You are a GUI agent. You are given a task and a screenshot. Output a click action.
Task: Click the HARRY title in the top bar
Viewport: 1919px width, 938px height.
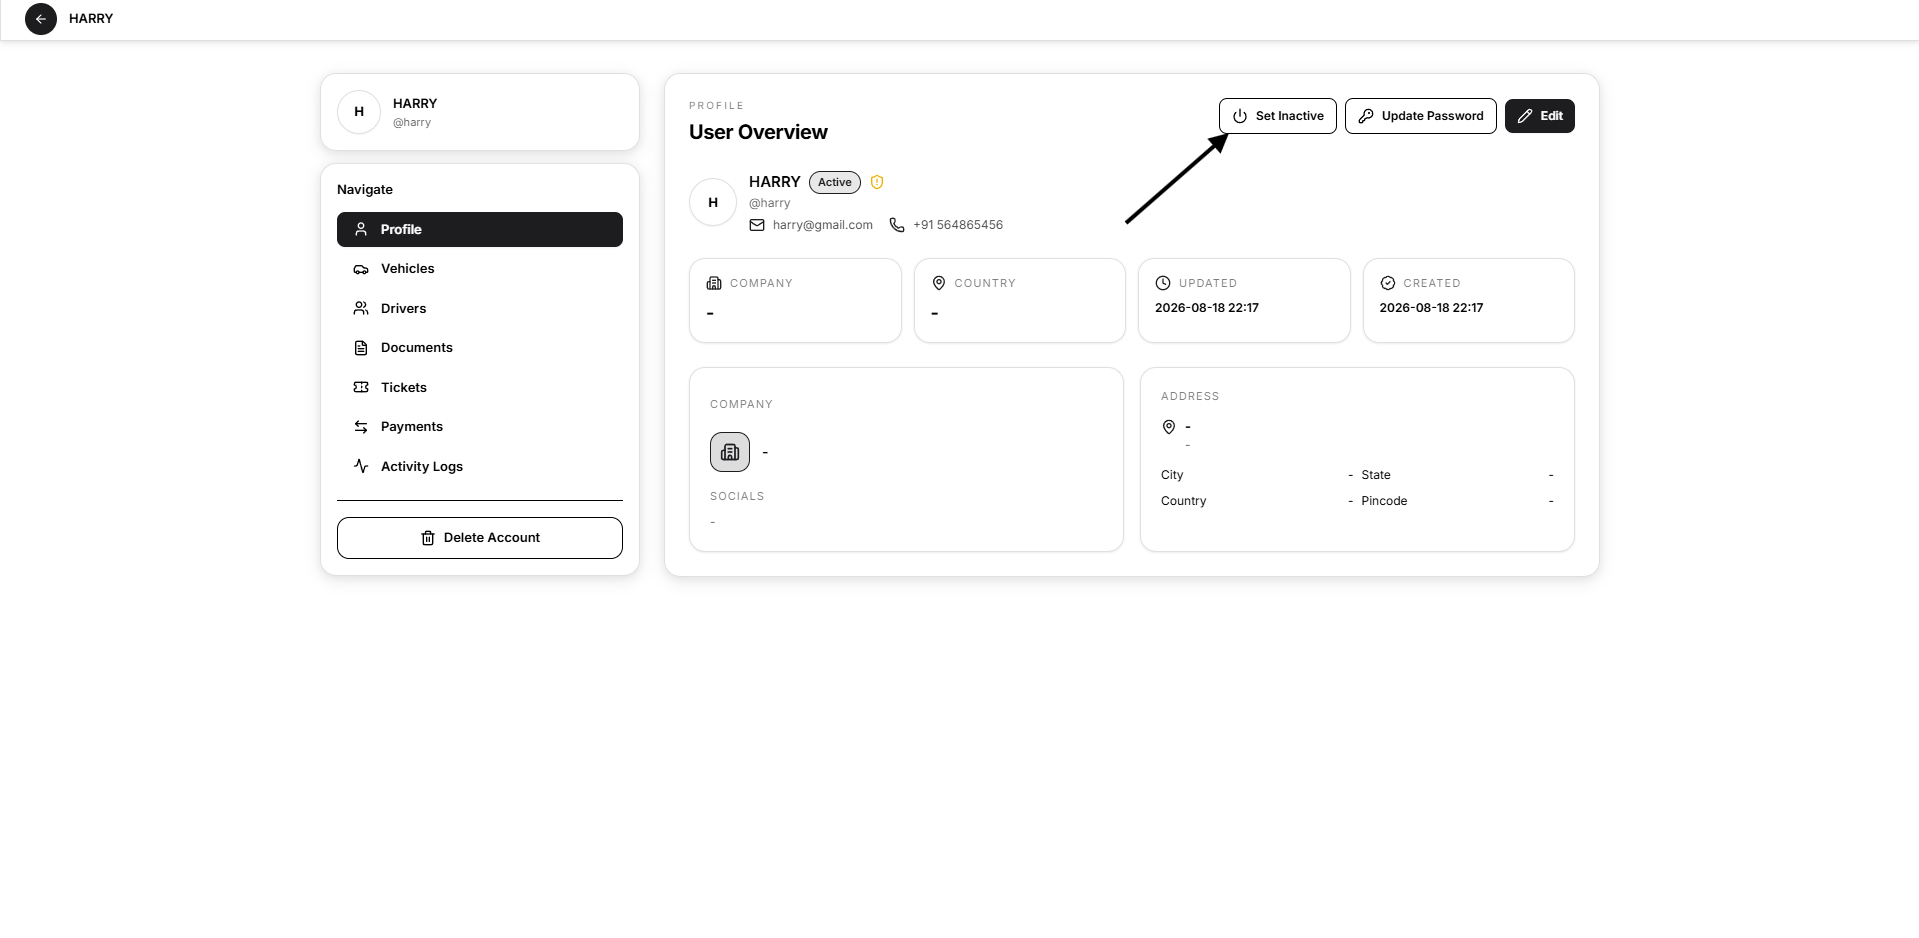(x=91, y=19)
